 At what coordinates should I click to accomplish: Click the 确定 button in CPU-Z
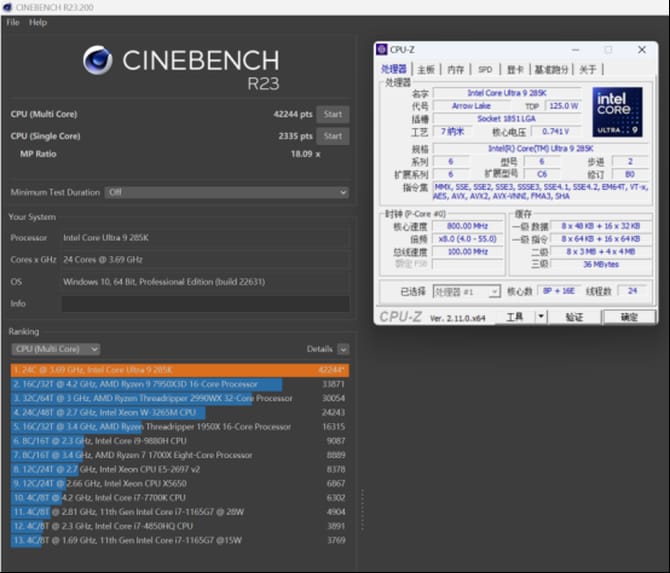tap(629, 317)
